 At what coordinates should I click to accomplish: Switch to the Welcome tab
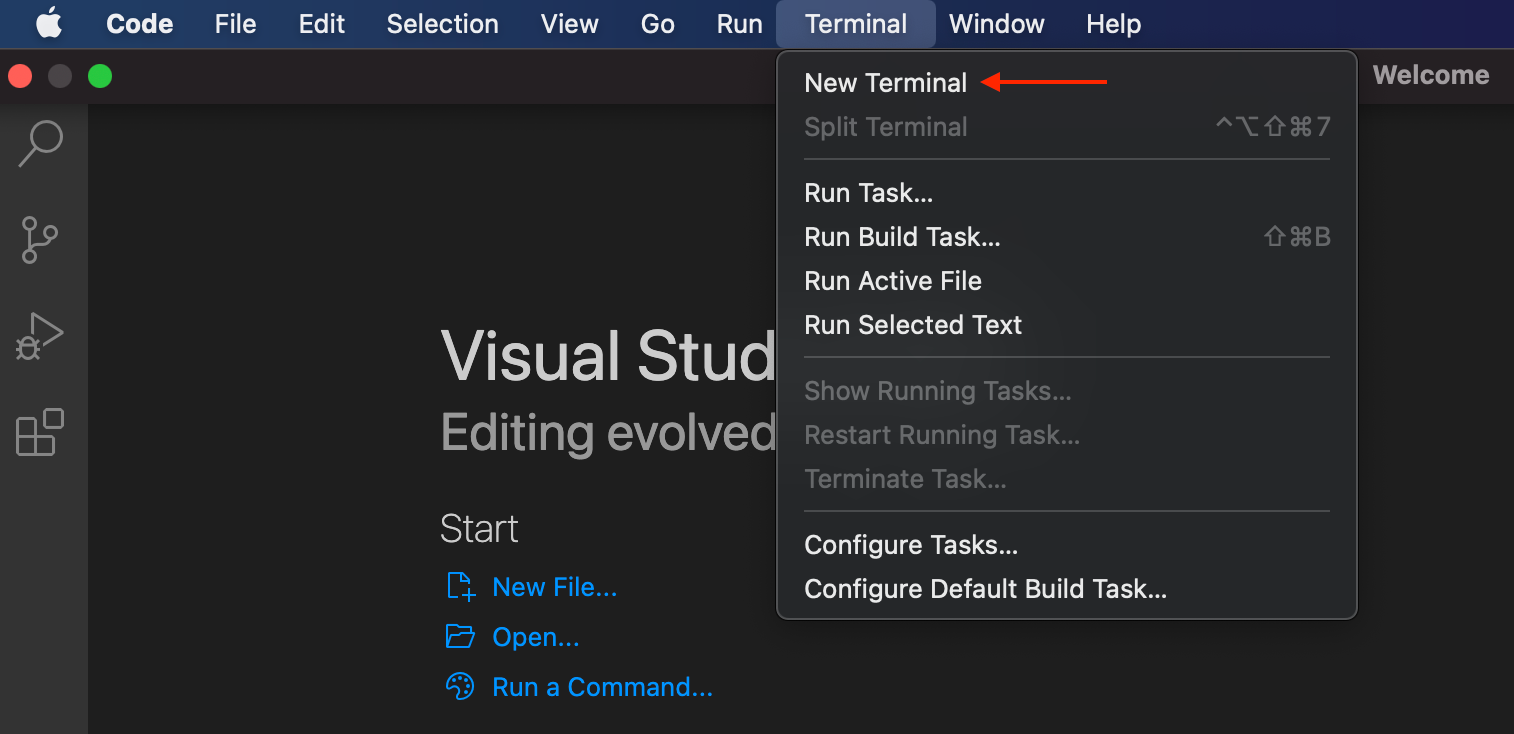(x=1430, y=76)
